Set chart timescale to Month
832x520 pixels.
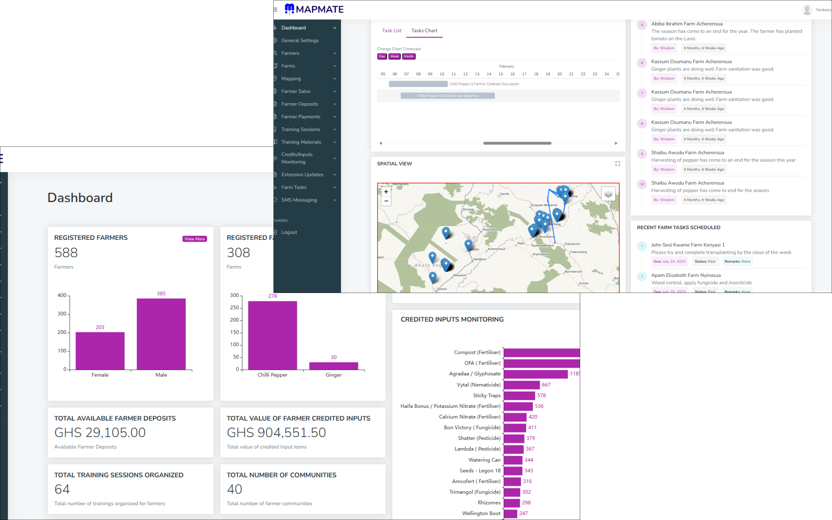[409, 57]
